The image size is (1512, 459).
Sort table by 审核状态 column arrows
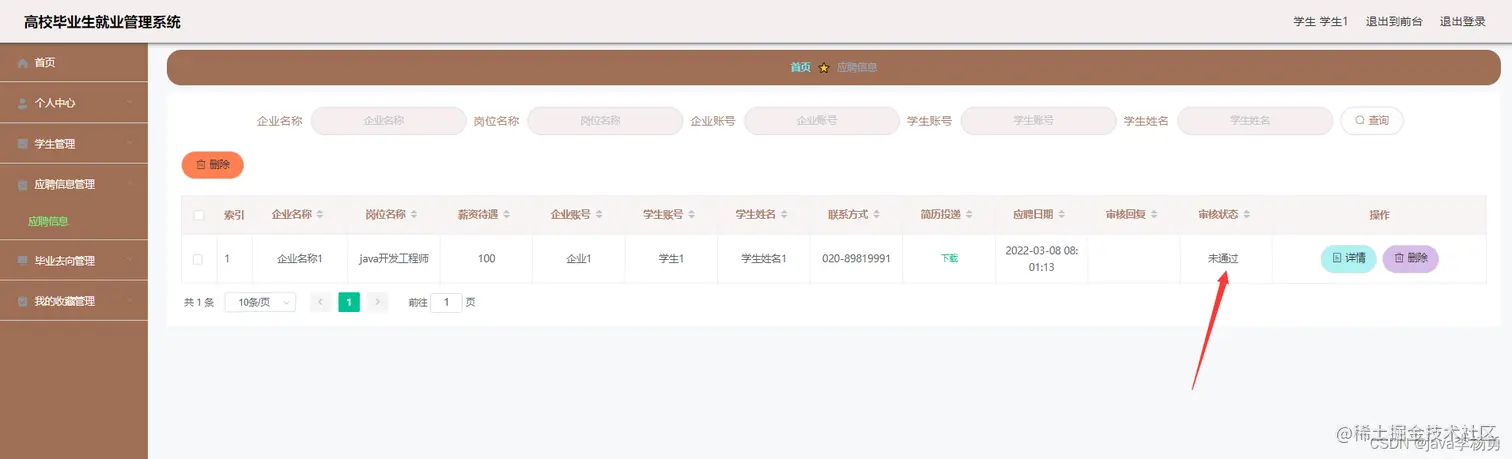click(x=1248, y=215)
